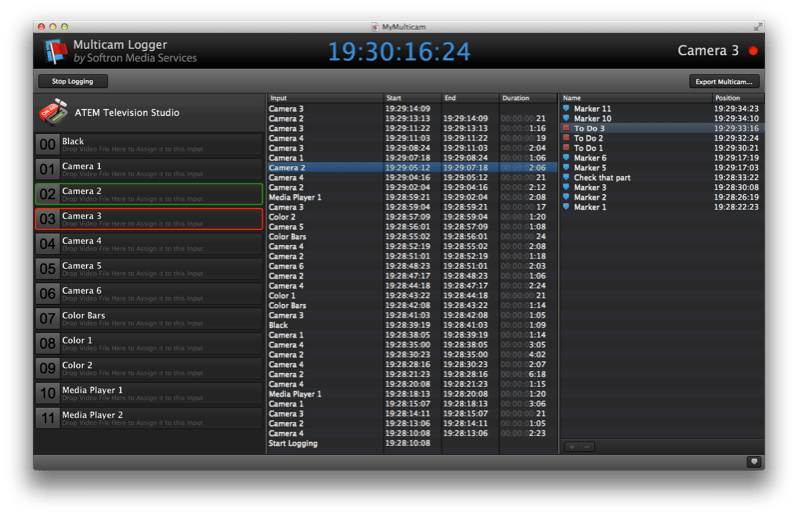Select Color 2 log entry at 19:28:57:09
The height and width of the screenshot is (516, 798).
tap(412, 217)
